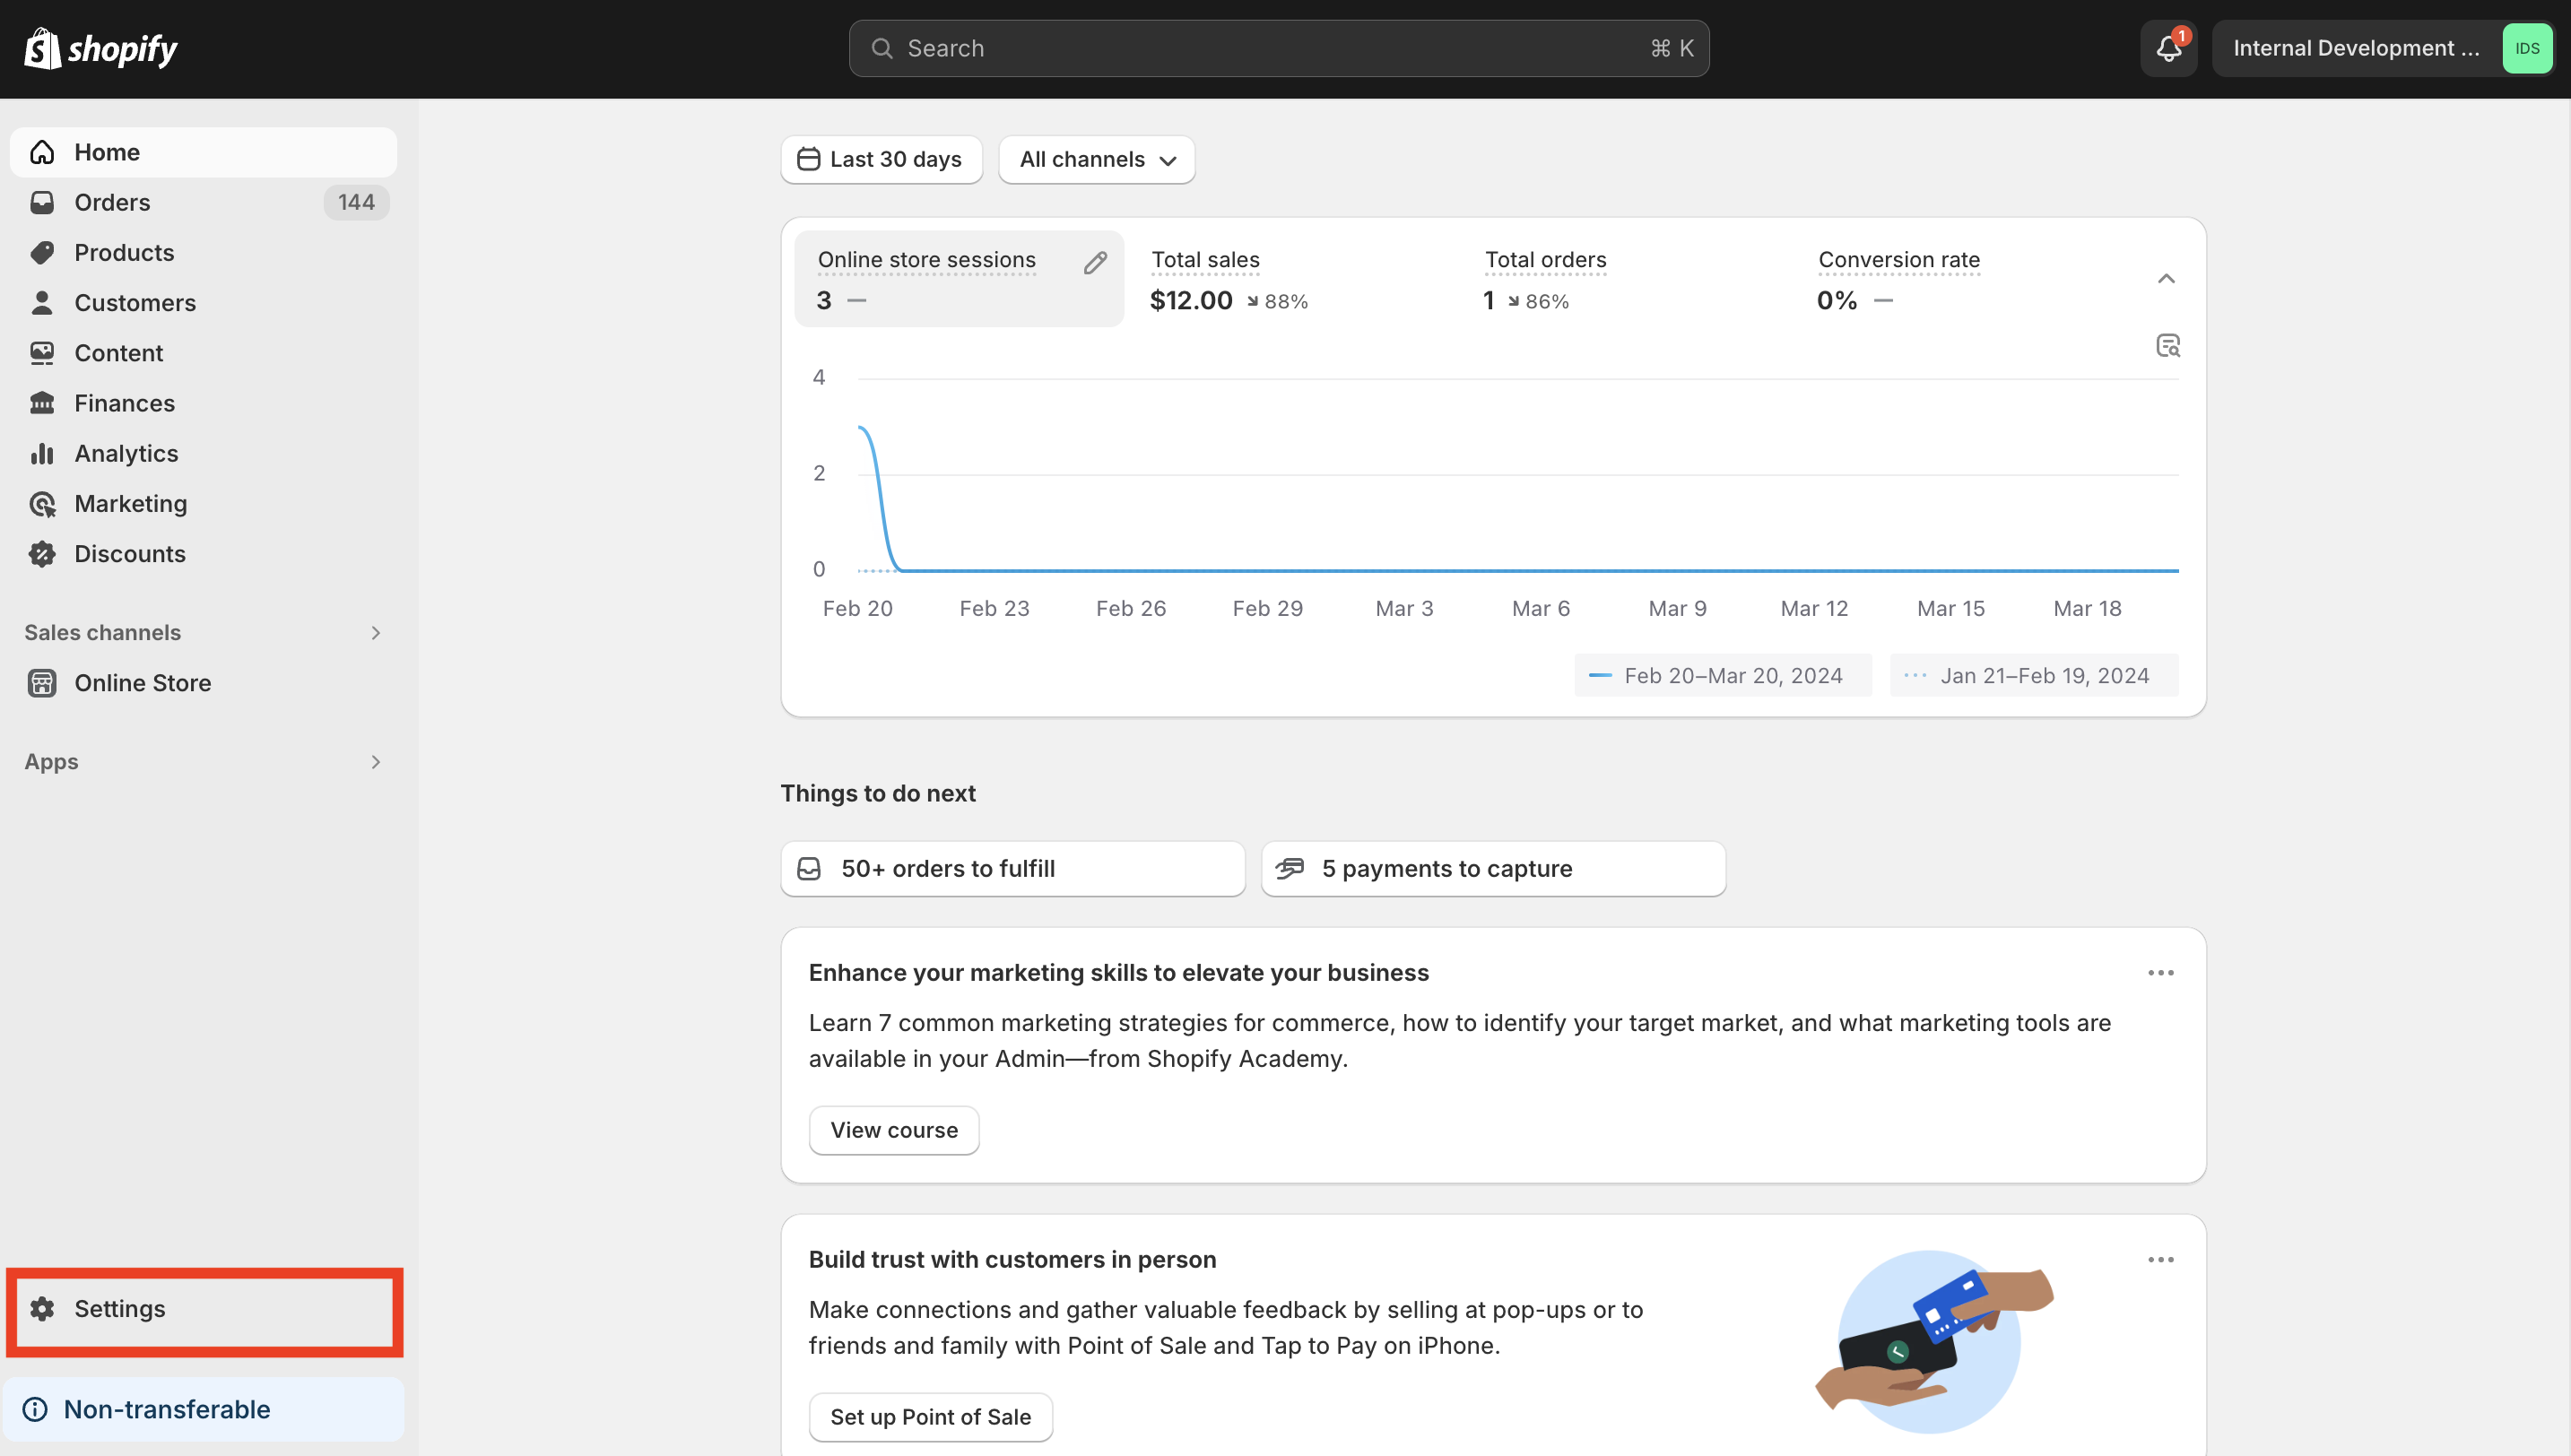Open Online Store sales channel
The image size is (2571, 1456).
point(203,682)
